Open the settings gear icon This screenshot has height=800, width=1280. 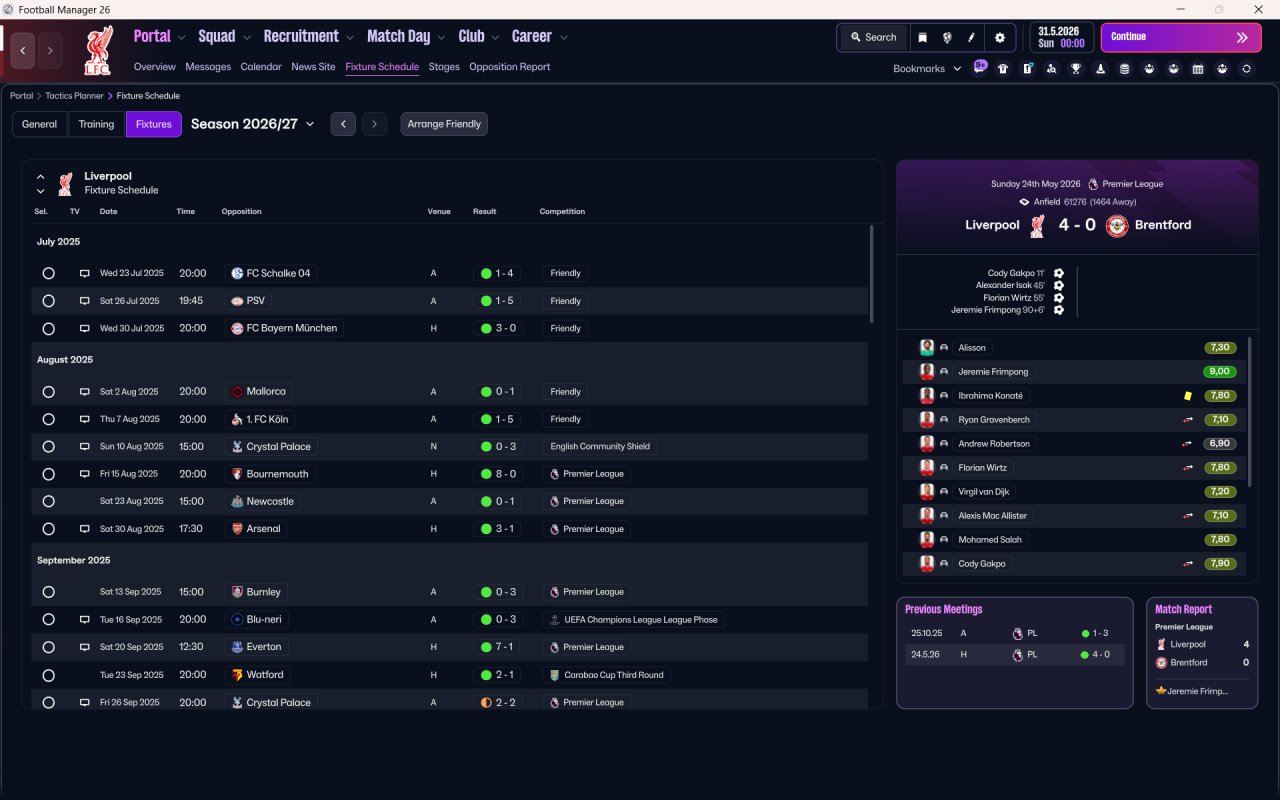click(999, 37)
